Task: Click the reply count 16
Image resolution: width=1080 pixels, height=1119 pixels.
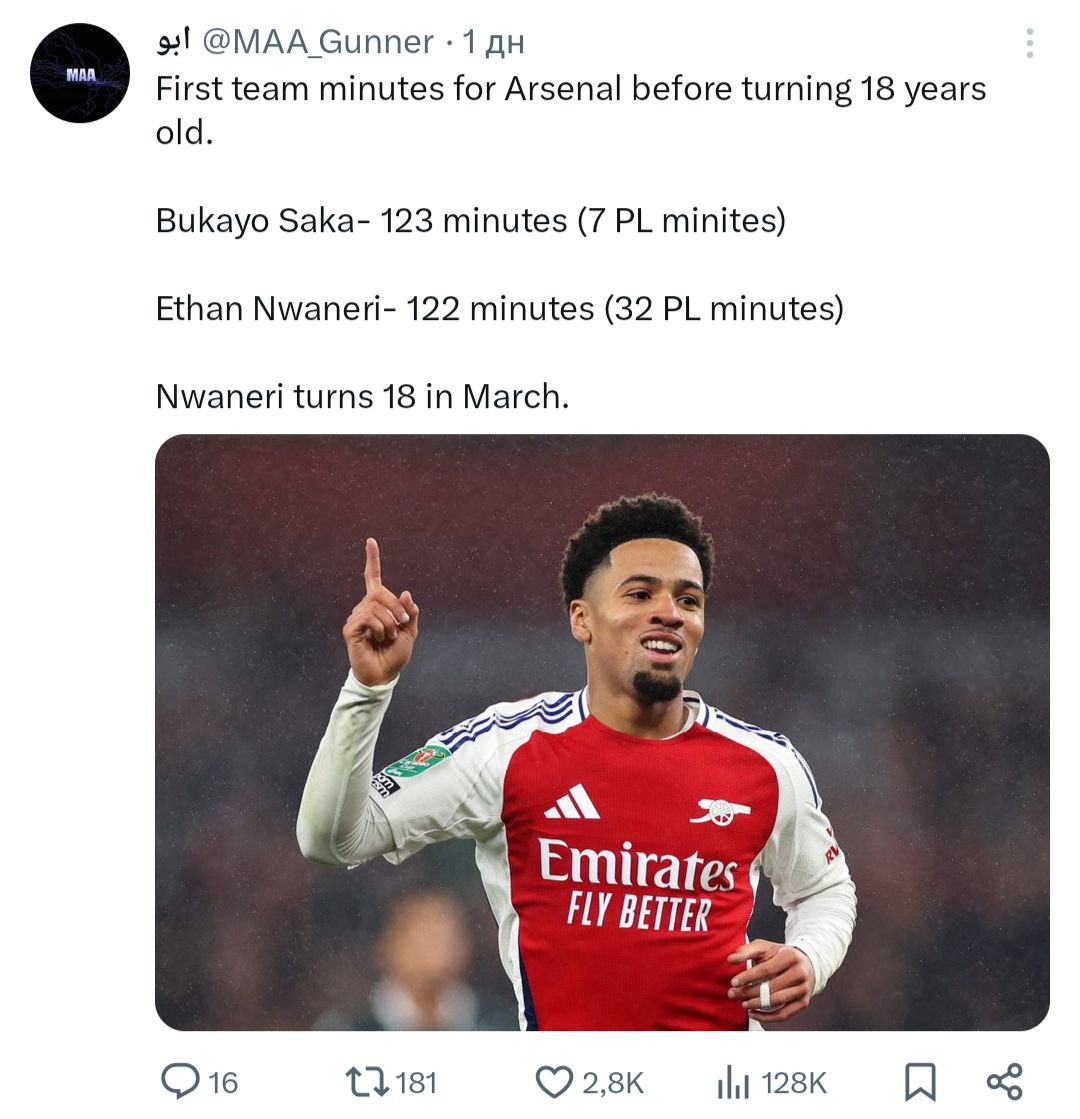Action: point(224,1083)
